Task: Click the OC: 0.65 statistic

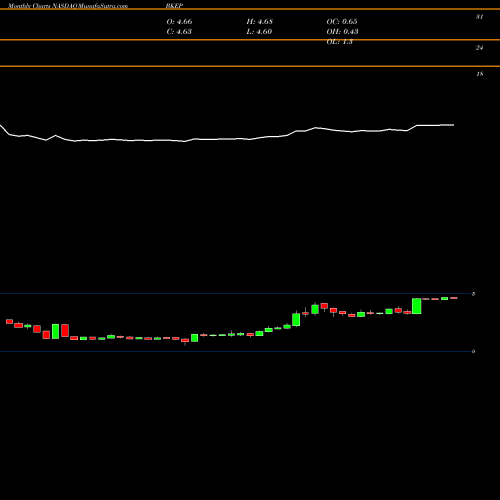Action: tap(342, 22)
